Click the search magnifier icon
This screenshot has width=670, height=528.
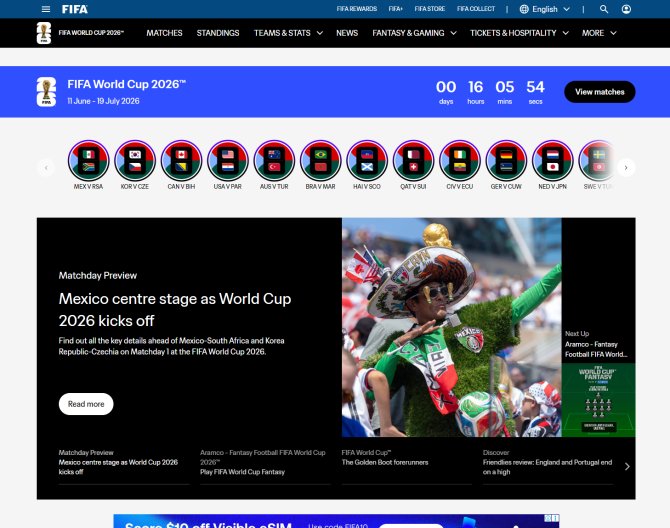pos(604,9)
